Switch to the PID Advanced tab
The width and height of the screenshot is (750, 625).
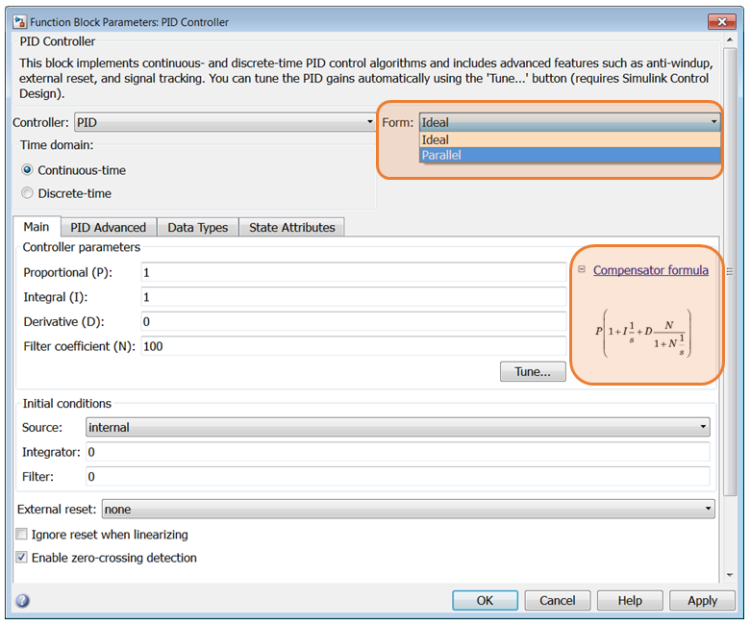108,228
